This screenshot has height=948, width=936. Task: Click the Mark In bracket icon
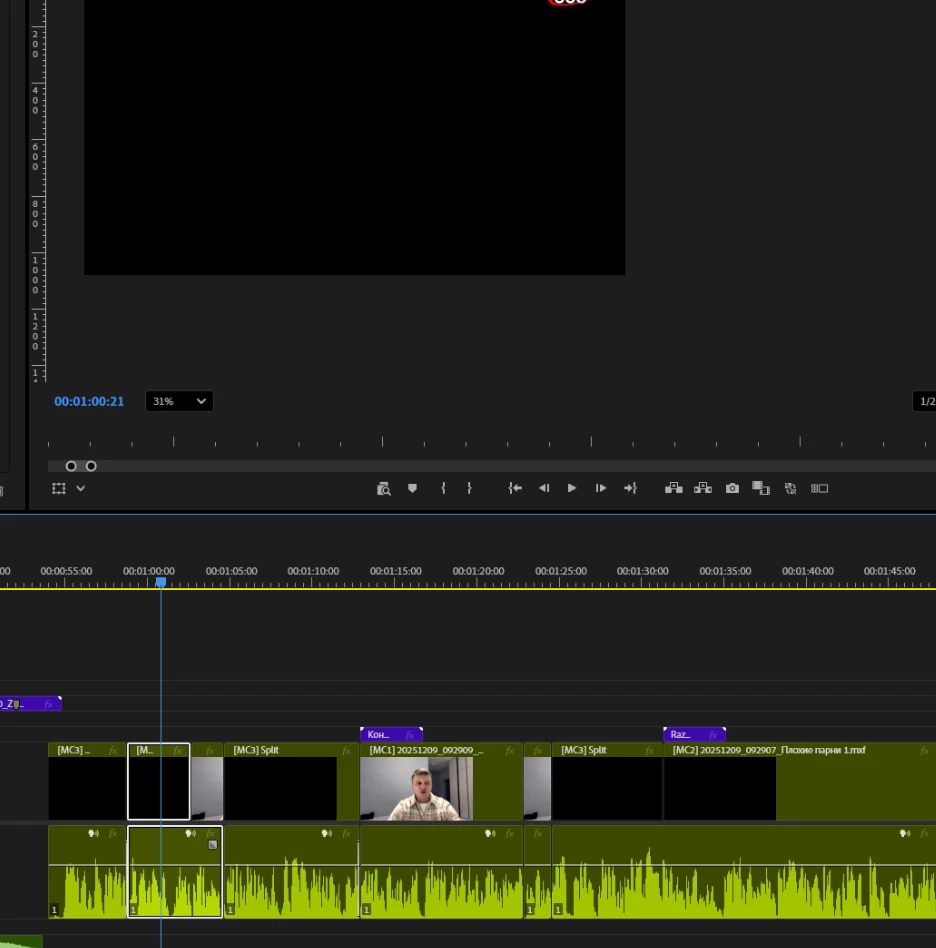[443, 488]
